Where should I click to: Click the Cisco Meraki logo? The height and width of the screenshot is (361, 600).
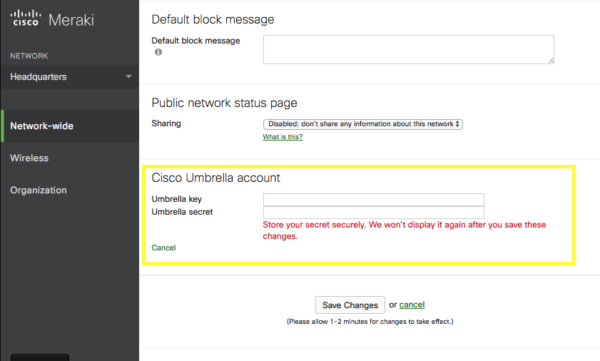[52, 19]
